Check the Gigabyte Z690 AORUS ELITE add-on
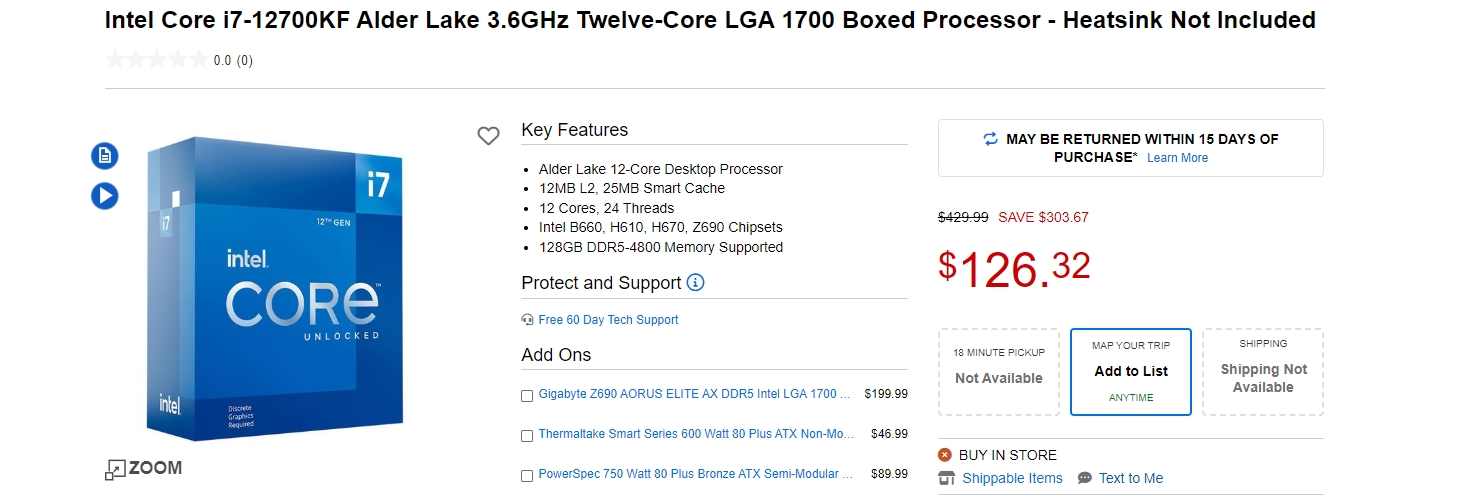This screenshot has height=504, width=1460. pos(527,396)
